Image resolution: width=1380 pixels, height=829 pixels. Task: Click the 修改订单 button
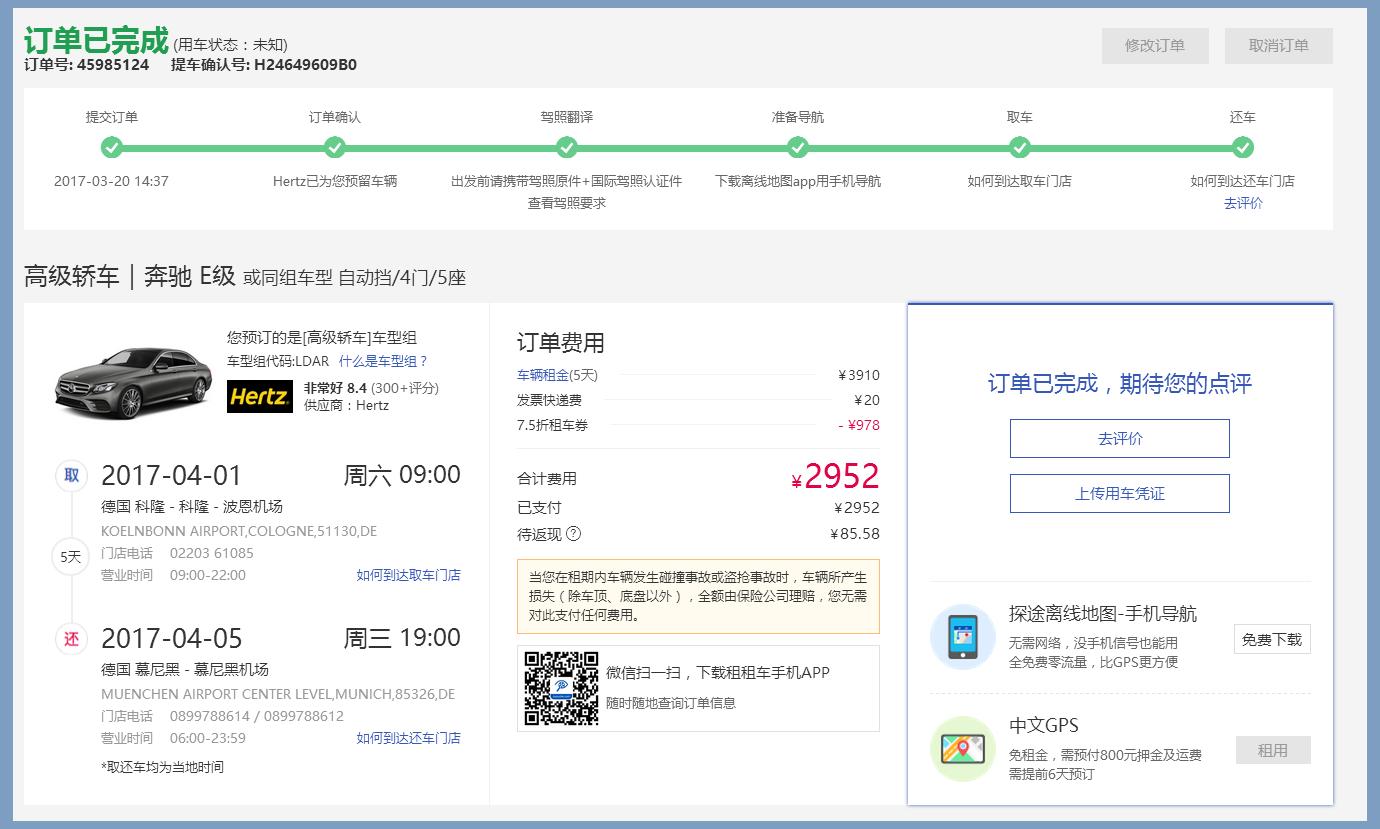coord(1155,45)
